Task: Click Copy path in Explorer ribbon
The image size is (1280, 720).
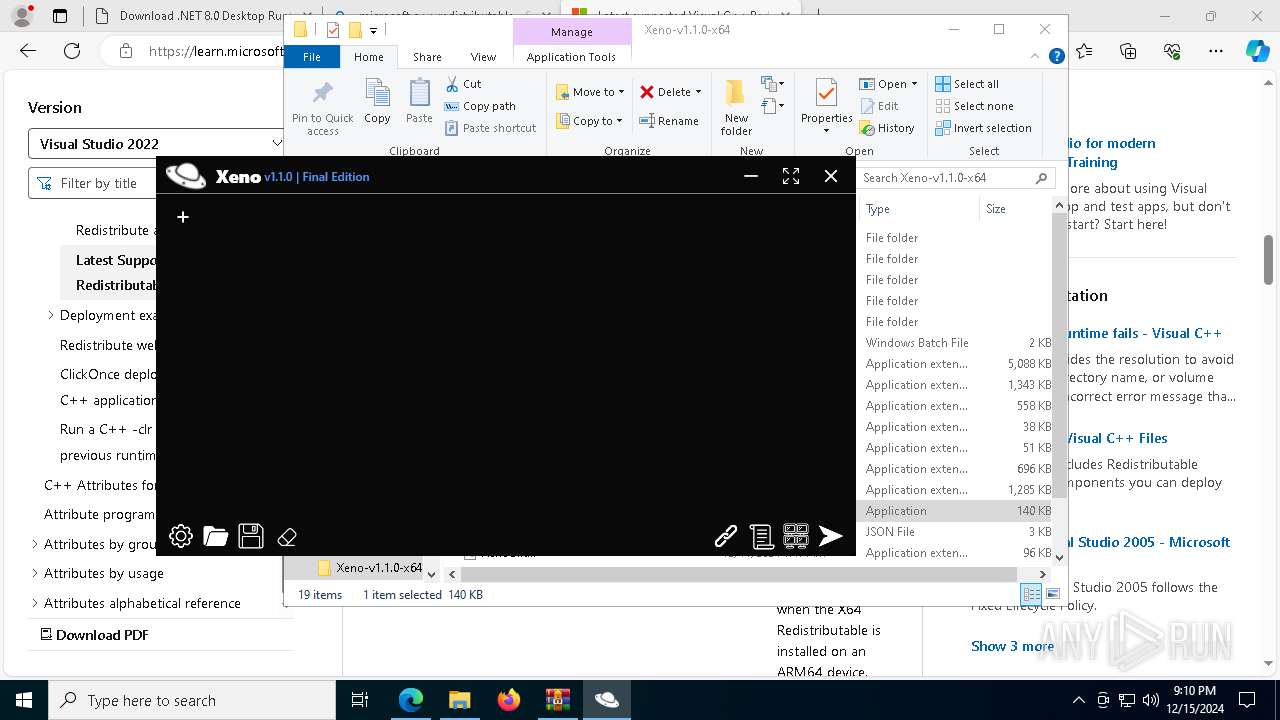Action: (x=480, y=106)
